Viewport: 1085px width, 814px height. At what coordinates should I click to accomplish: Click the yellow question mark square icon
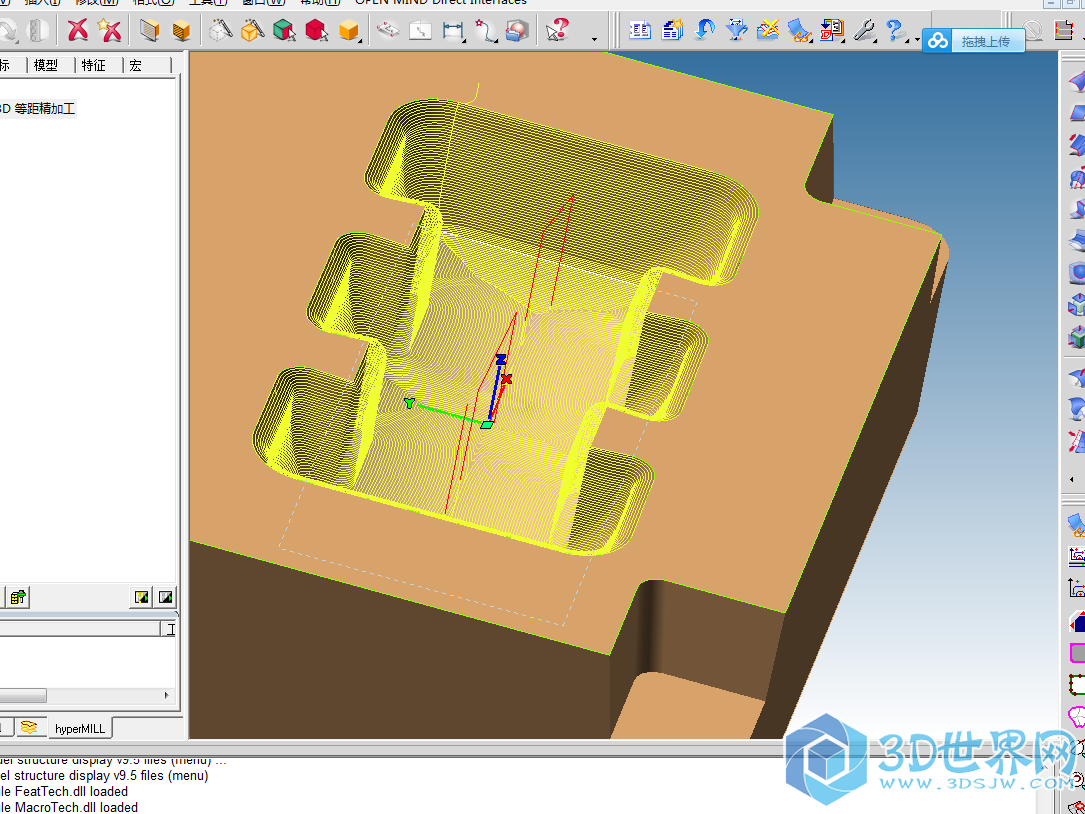tap(141, 597)
